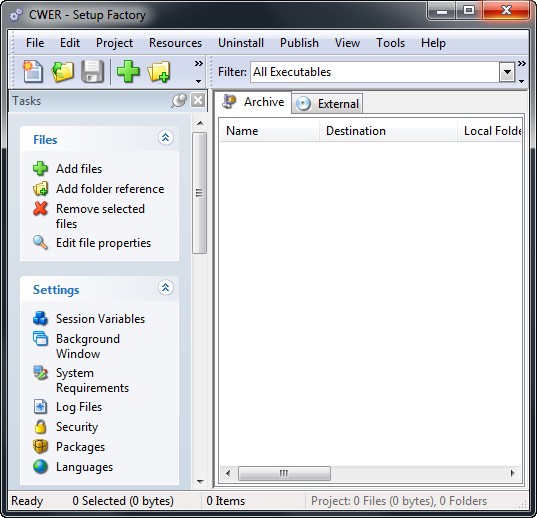This screenshot has width=537, height=518.
Task: Click the Save floppy disk icon
Action: 92,72
